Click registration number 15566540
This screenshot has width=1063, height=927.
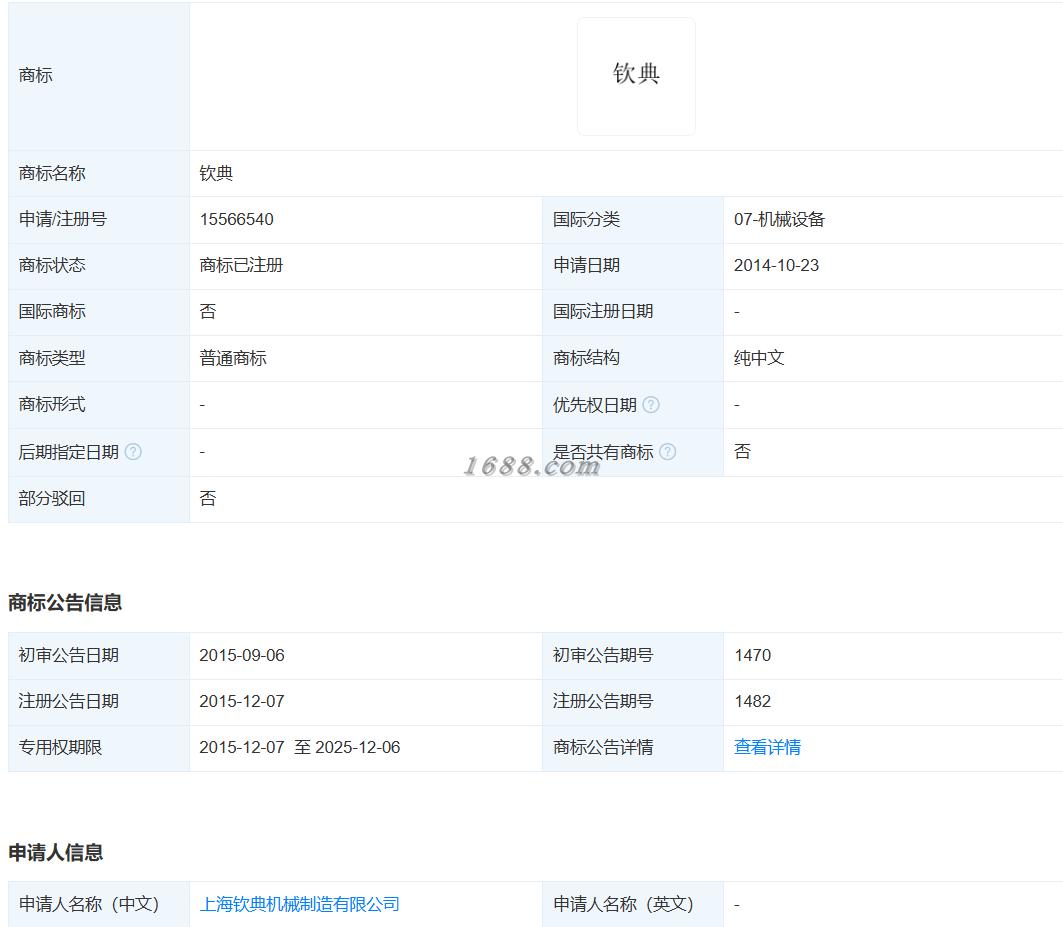237,219
